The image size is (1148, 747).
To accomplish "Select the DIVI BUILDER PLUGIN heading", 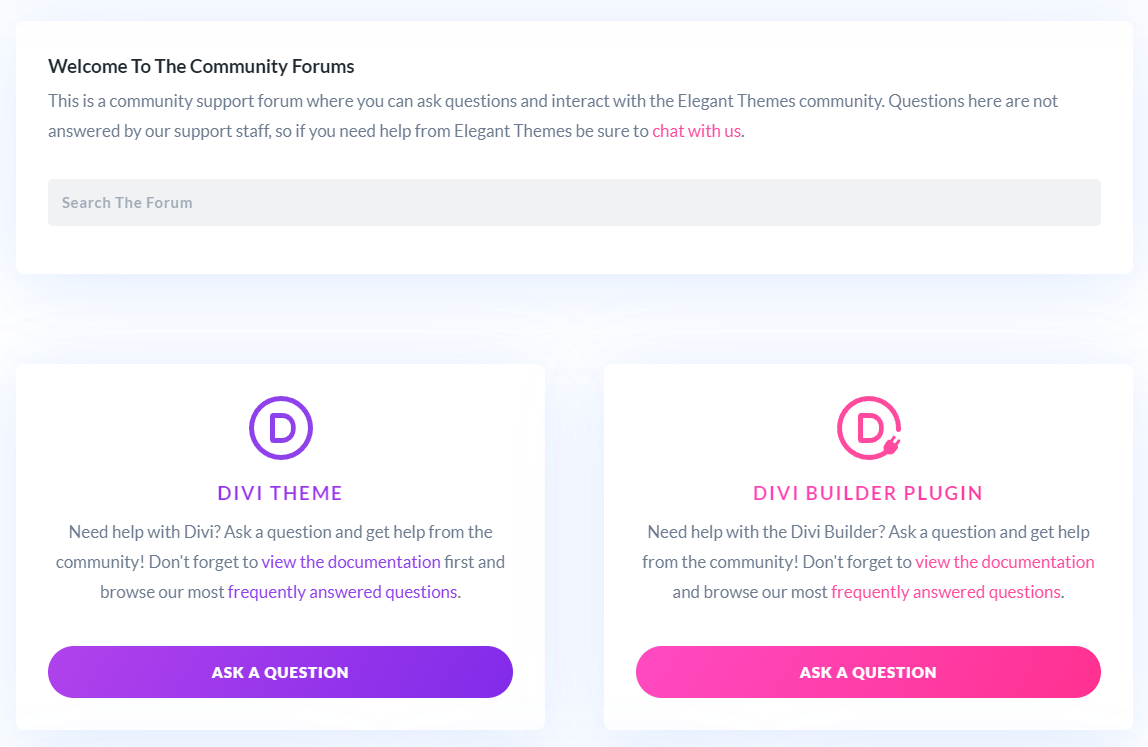I will pyautogui.click(x=868, y=493).
